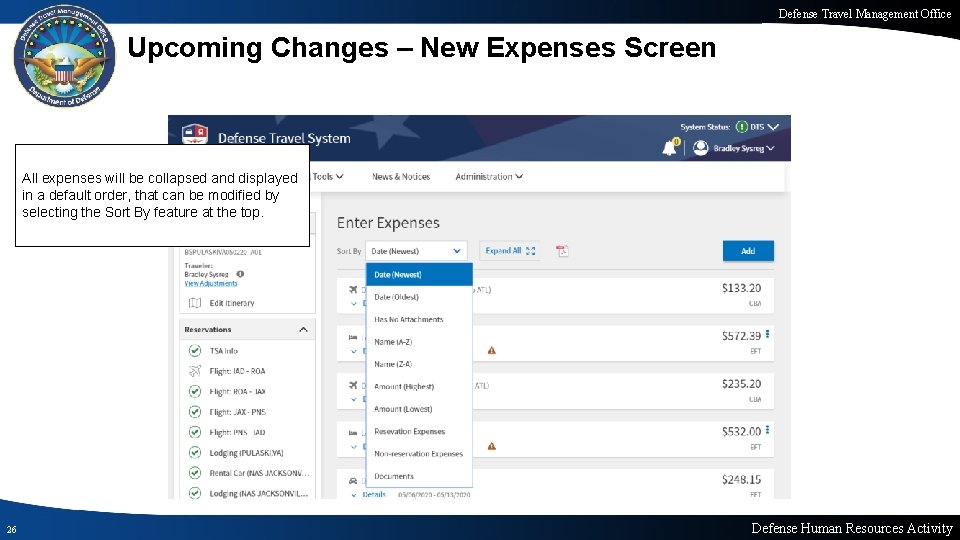Image resolution: width=960 pixels, height=540 pixels.
Task: Click the blue Add button
Action: [x=748, y=251]
